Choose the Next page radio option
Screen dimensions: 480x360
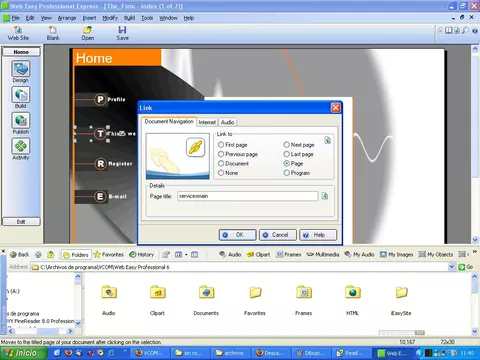point(286,145)
